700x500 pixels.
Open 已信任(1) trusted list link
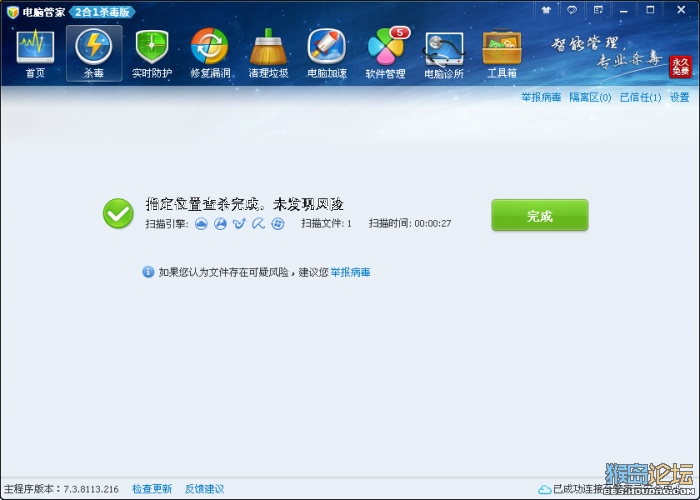[640, 97]
